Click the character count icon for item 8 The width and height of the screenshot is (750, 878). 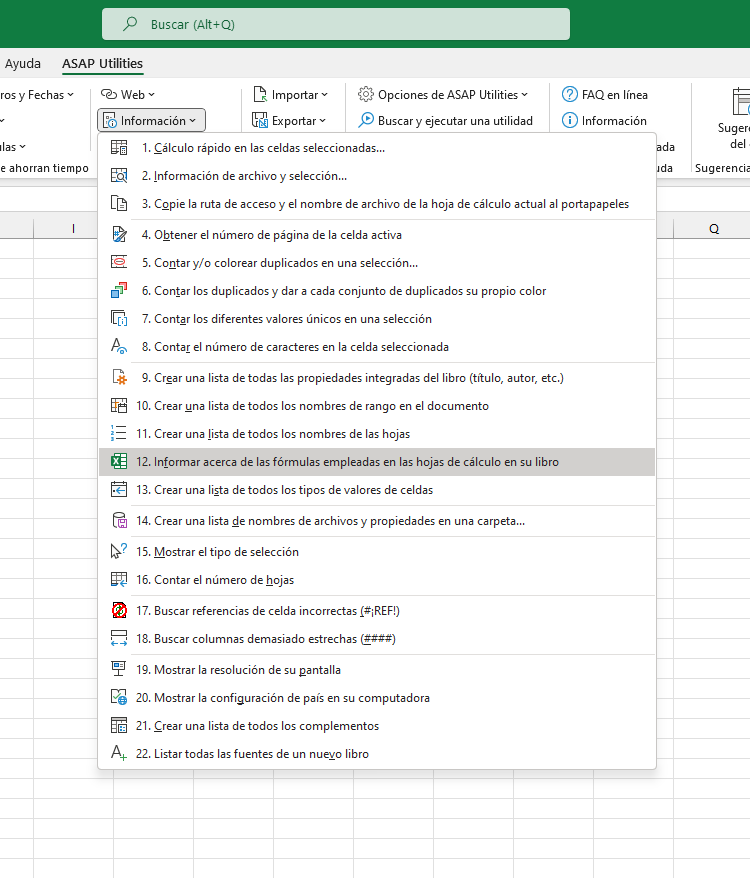click(x=119, y=347)
